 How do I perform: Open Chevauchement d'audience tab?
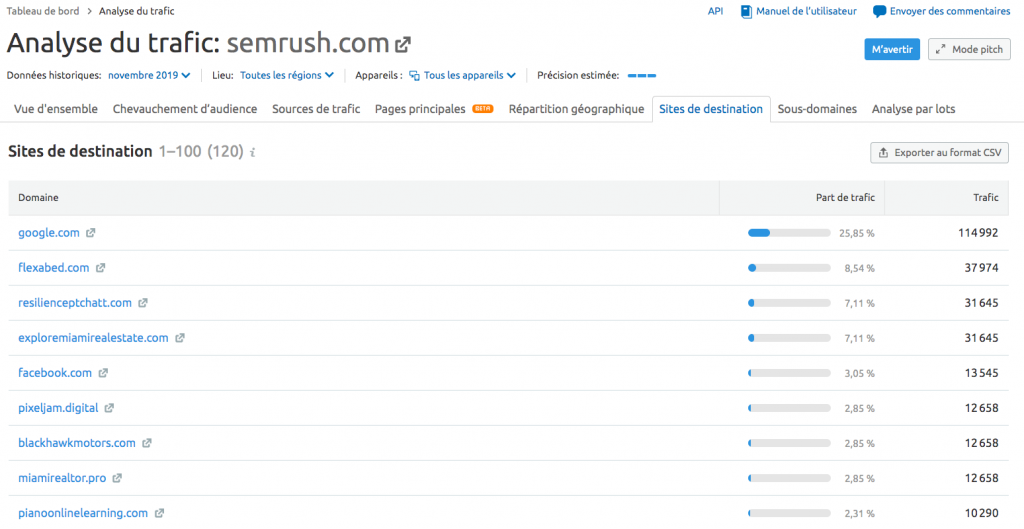point(185,109)
